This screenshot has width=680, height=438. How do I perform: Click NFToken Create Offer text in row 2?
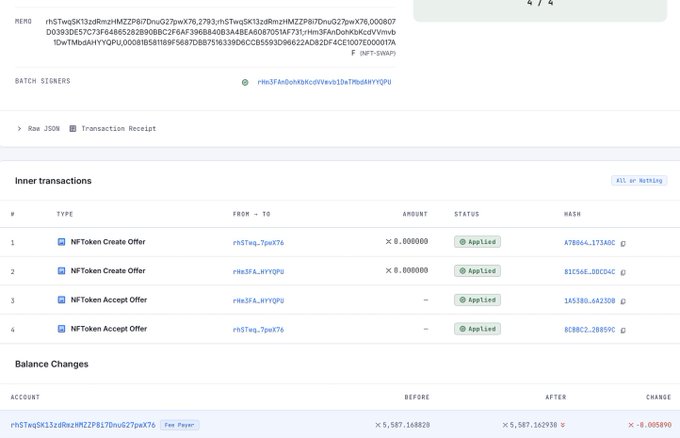(x=108, y=271)
